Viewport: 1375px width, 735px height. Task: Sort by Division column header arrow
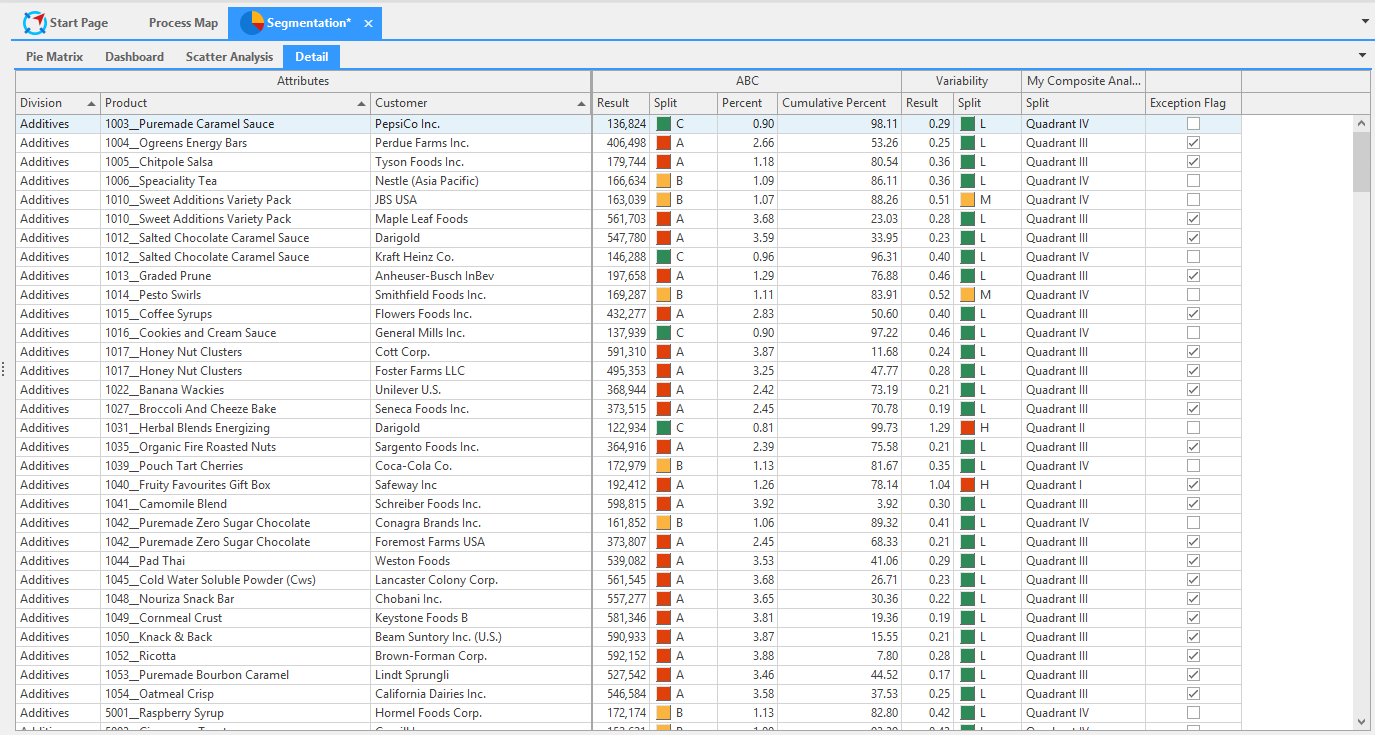click(91, 103)
